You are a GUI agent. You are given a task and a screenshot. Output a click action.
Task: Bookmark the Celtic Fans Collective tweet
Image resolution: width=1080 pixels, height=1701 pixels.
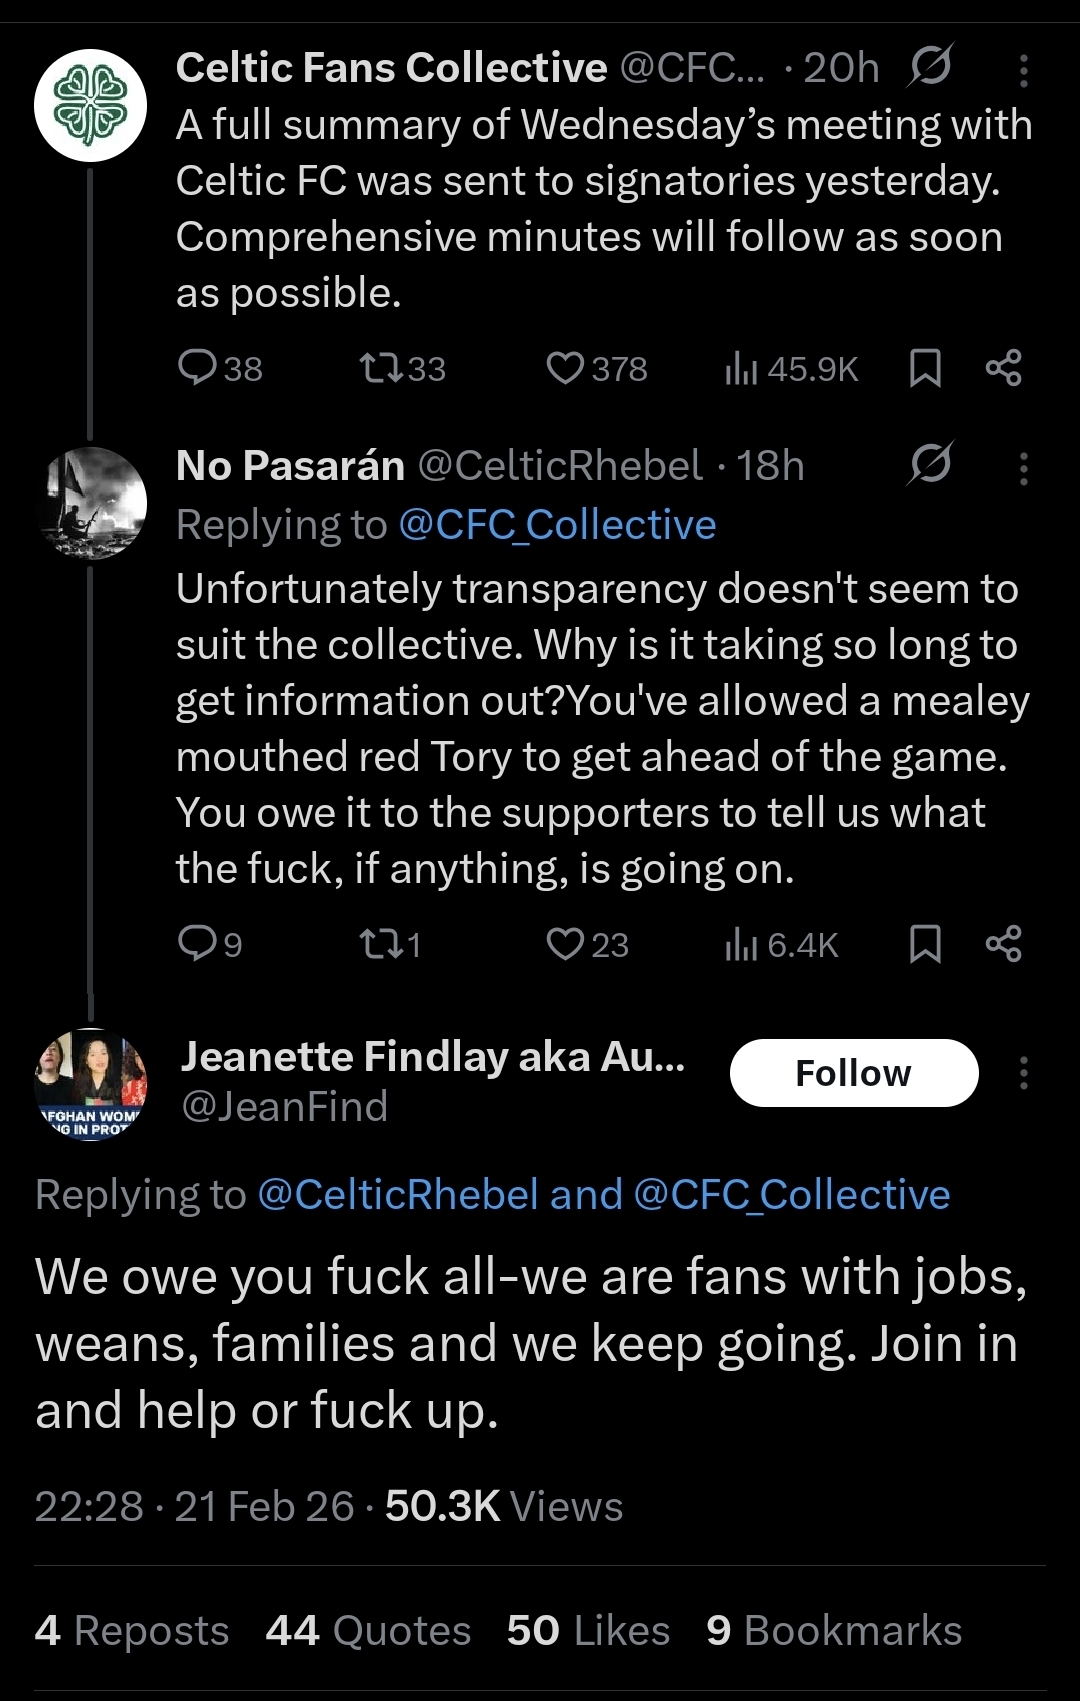tap(925, 368)
